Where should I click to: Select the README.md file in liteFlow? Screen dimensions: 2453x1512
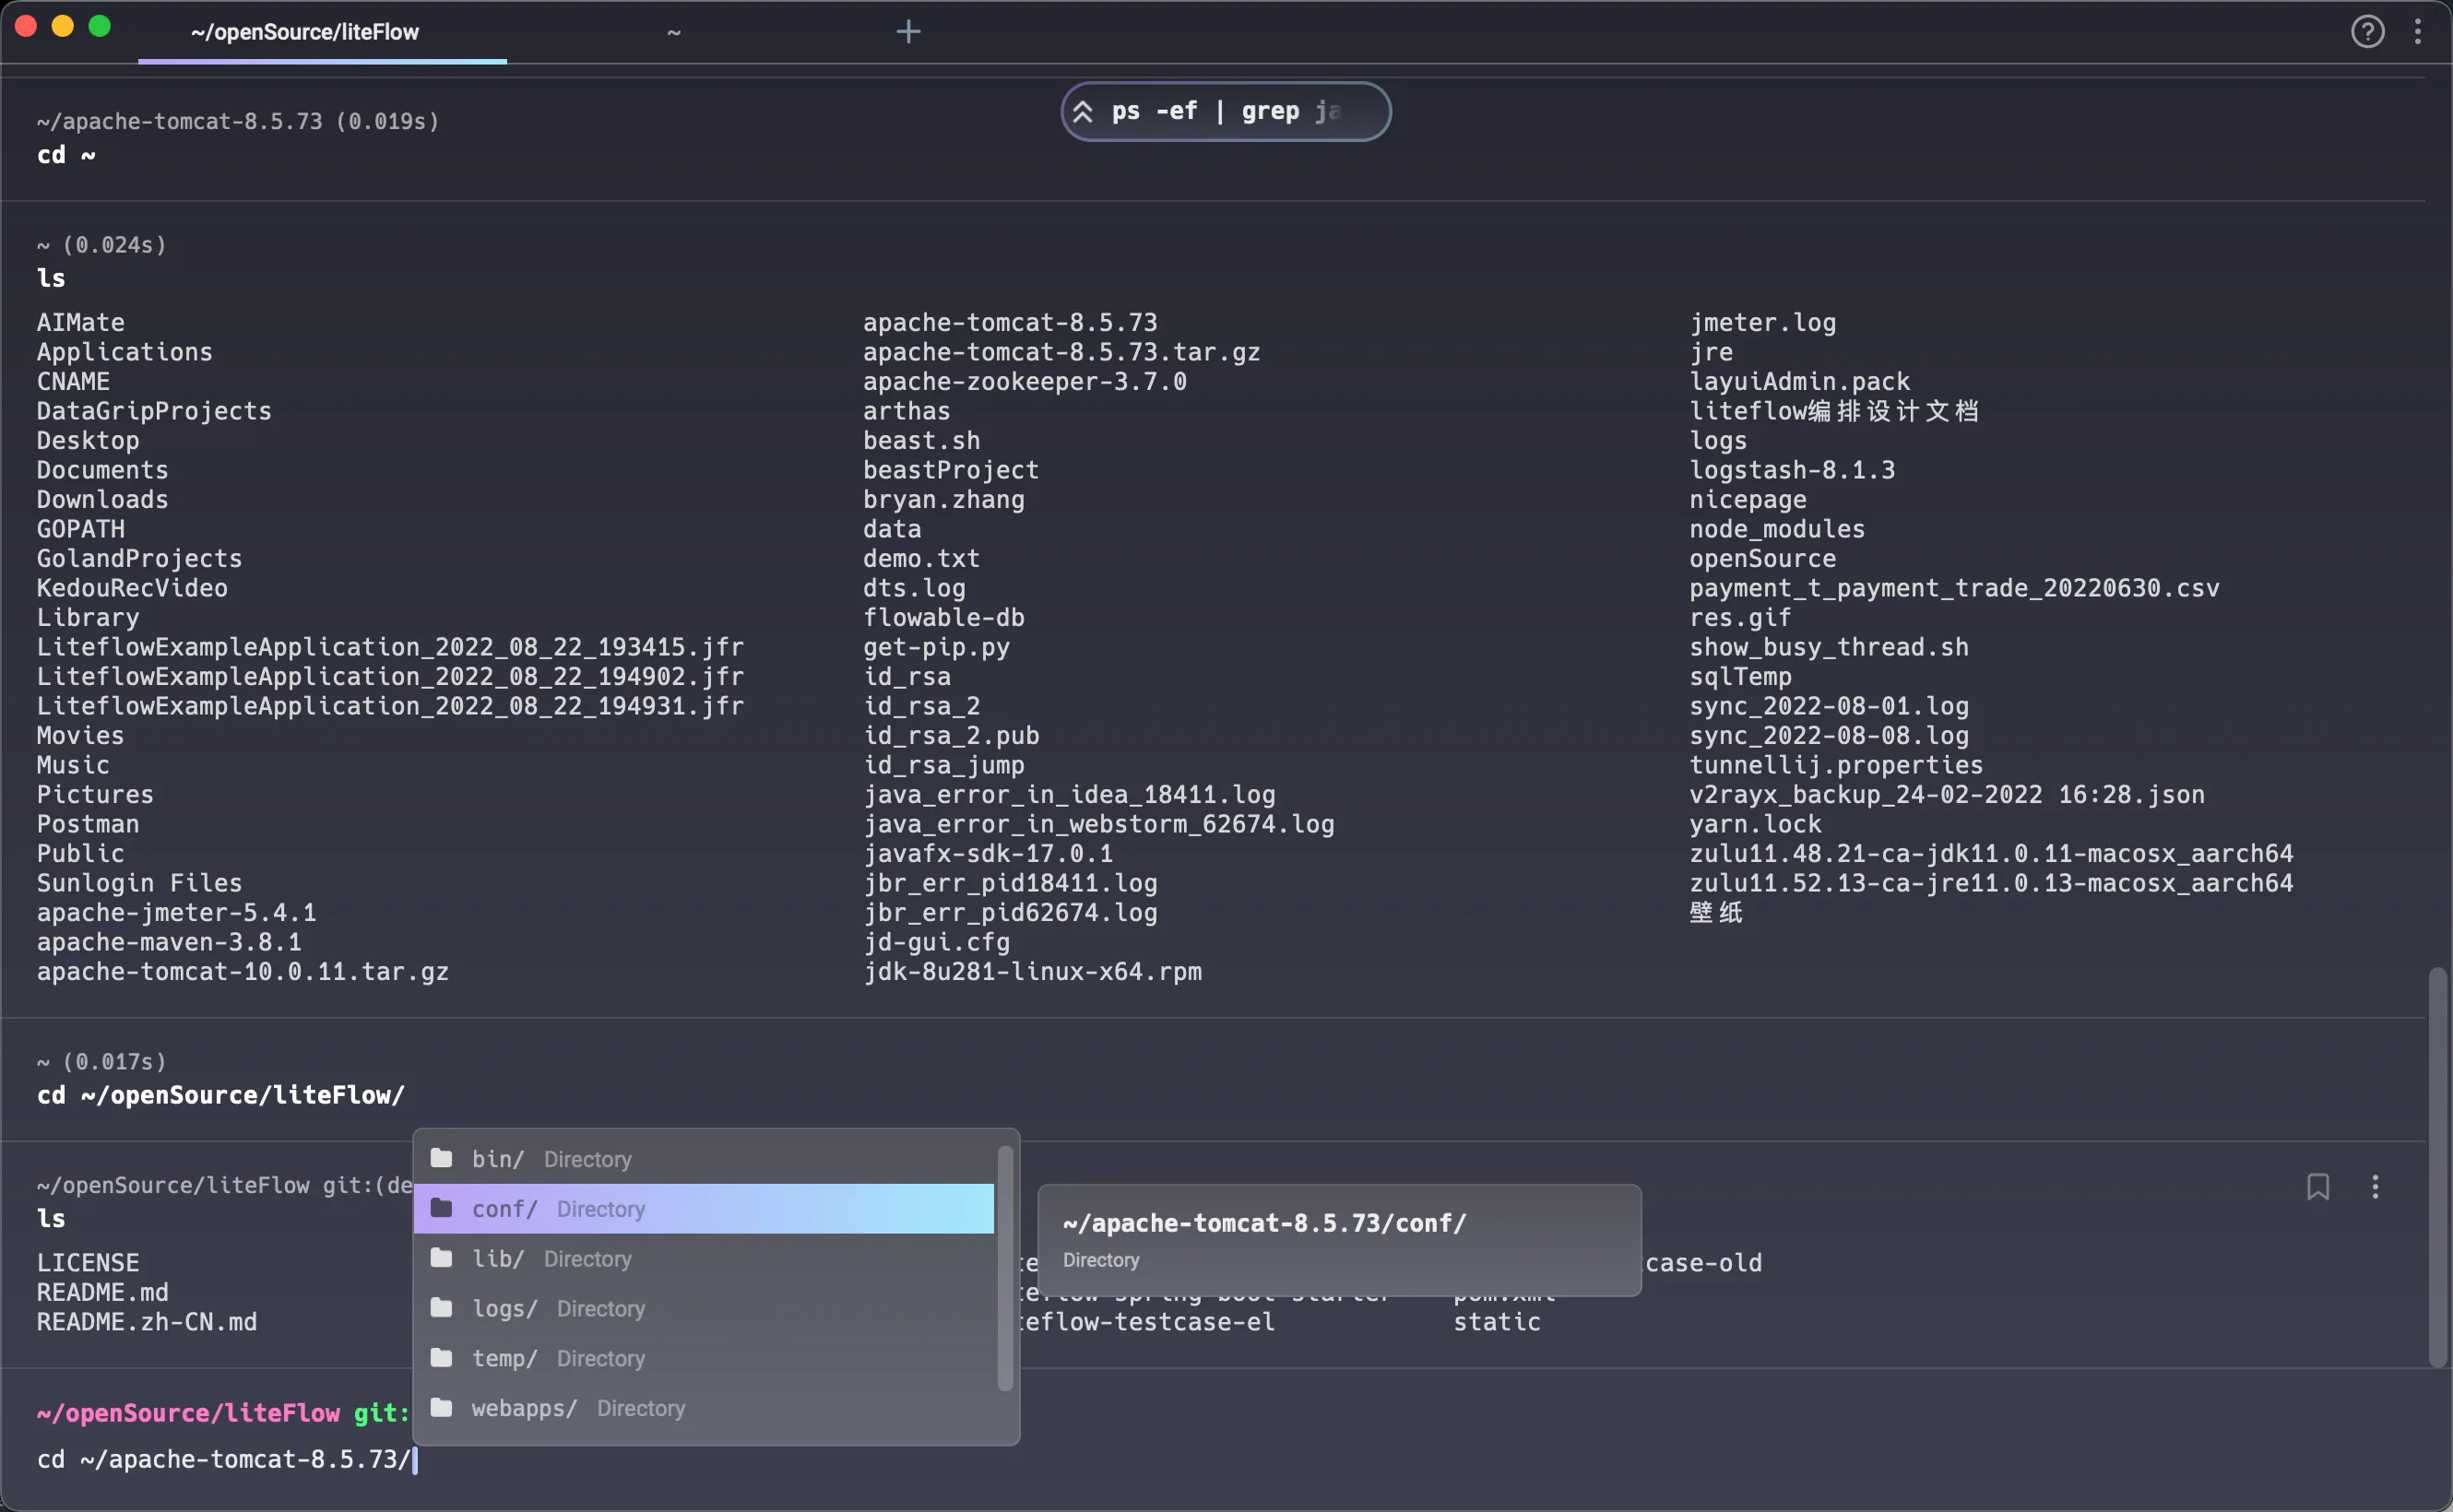[100, 1293]
